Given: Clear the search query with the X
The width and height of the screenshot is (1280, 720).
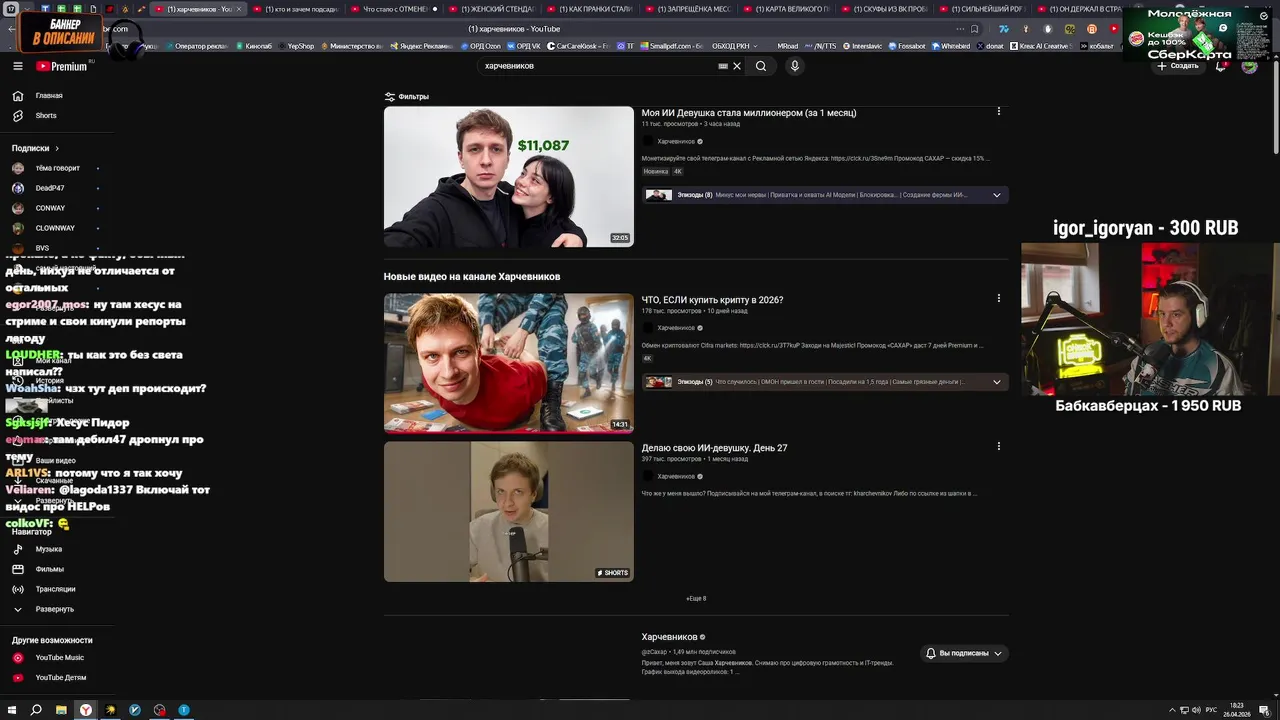Looking at the screenshot, I should (x=737, y=66).
